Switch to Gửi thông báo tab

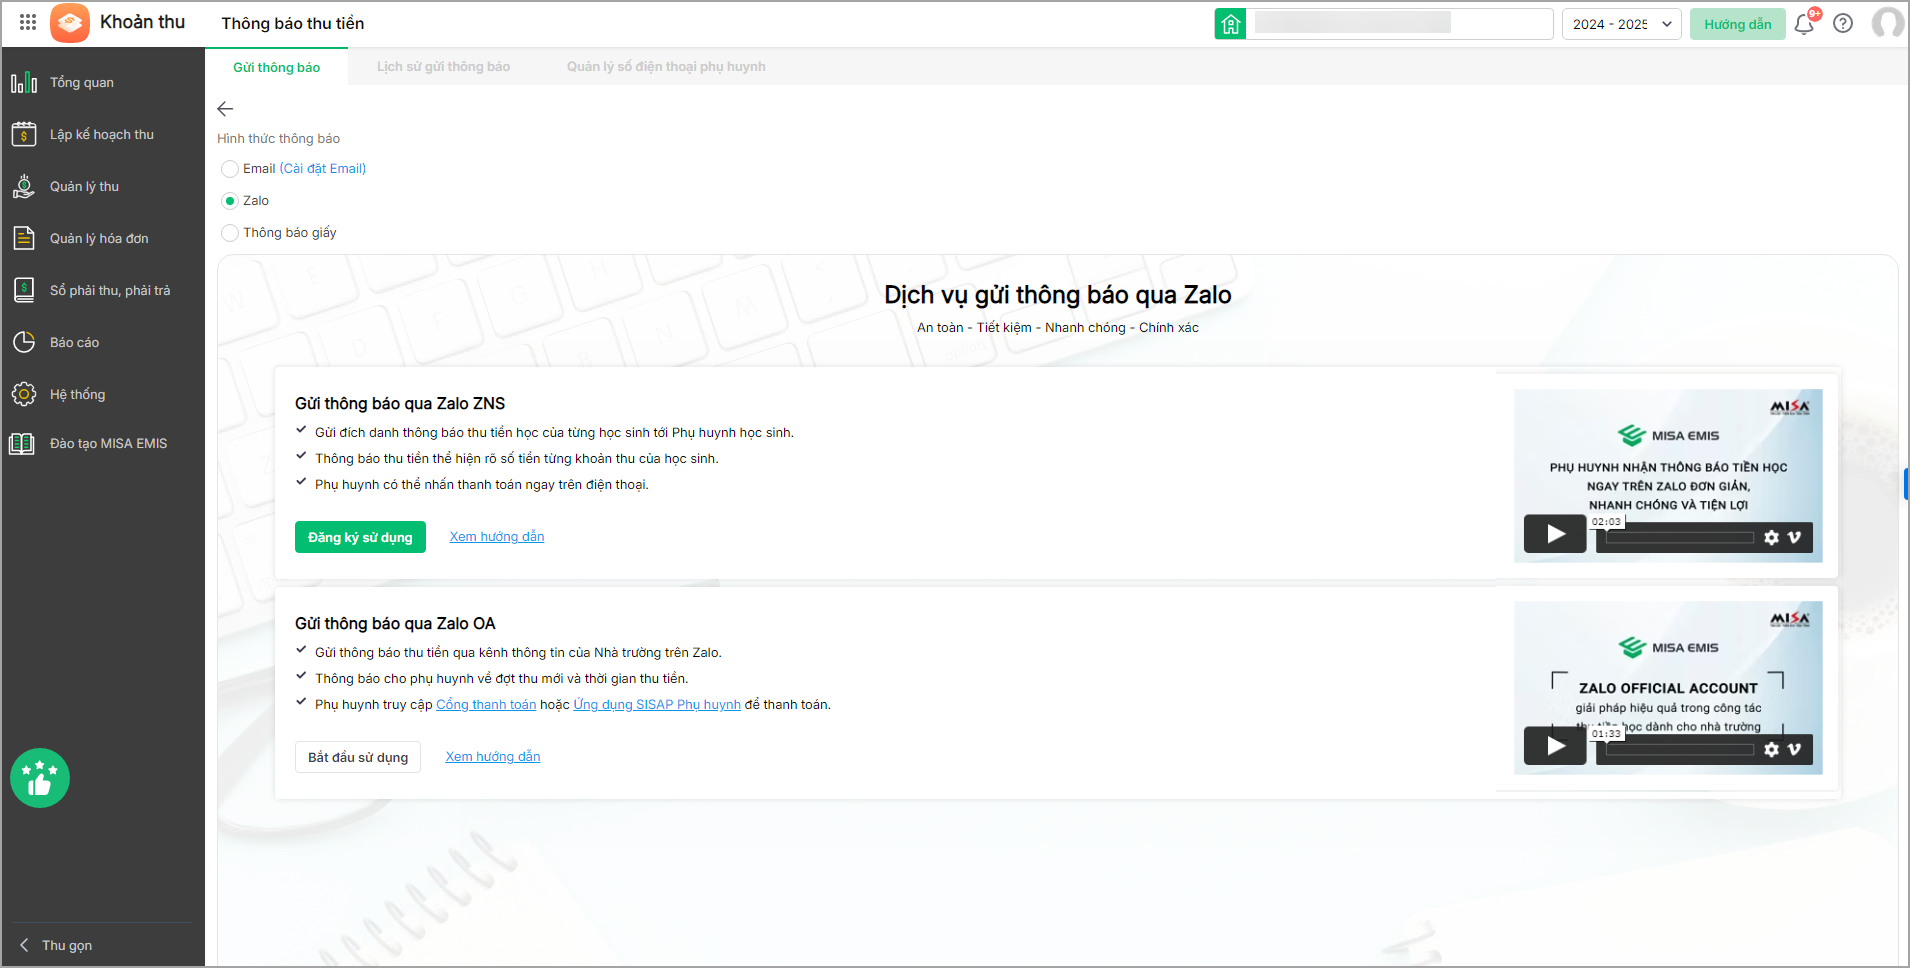[277, 67]
